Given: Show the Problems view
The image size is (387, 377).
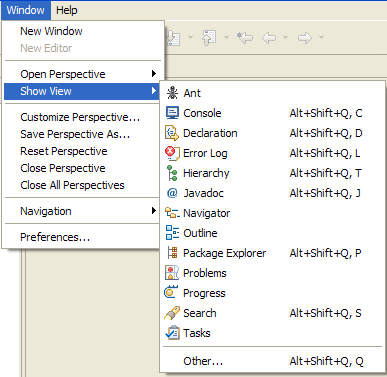Looking at the screenshot, I should (272, 273).
